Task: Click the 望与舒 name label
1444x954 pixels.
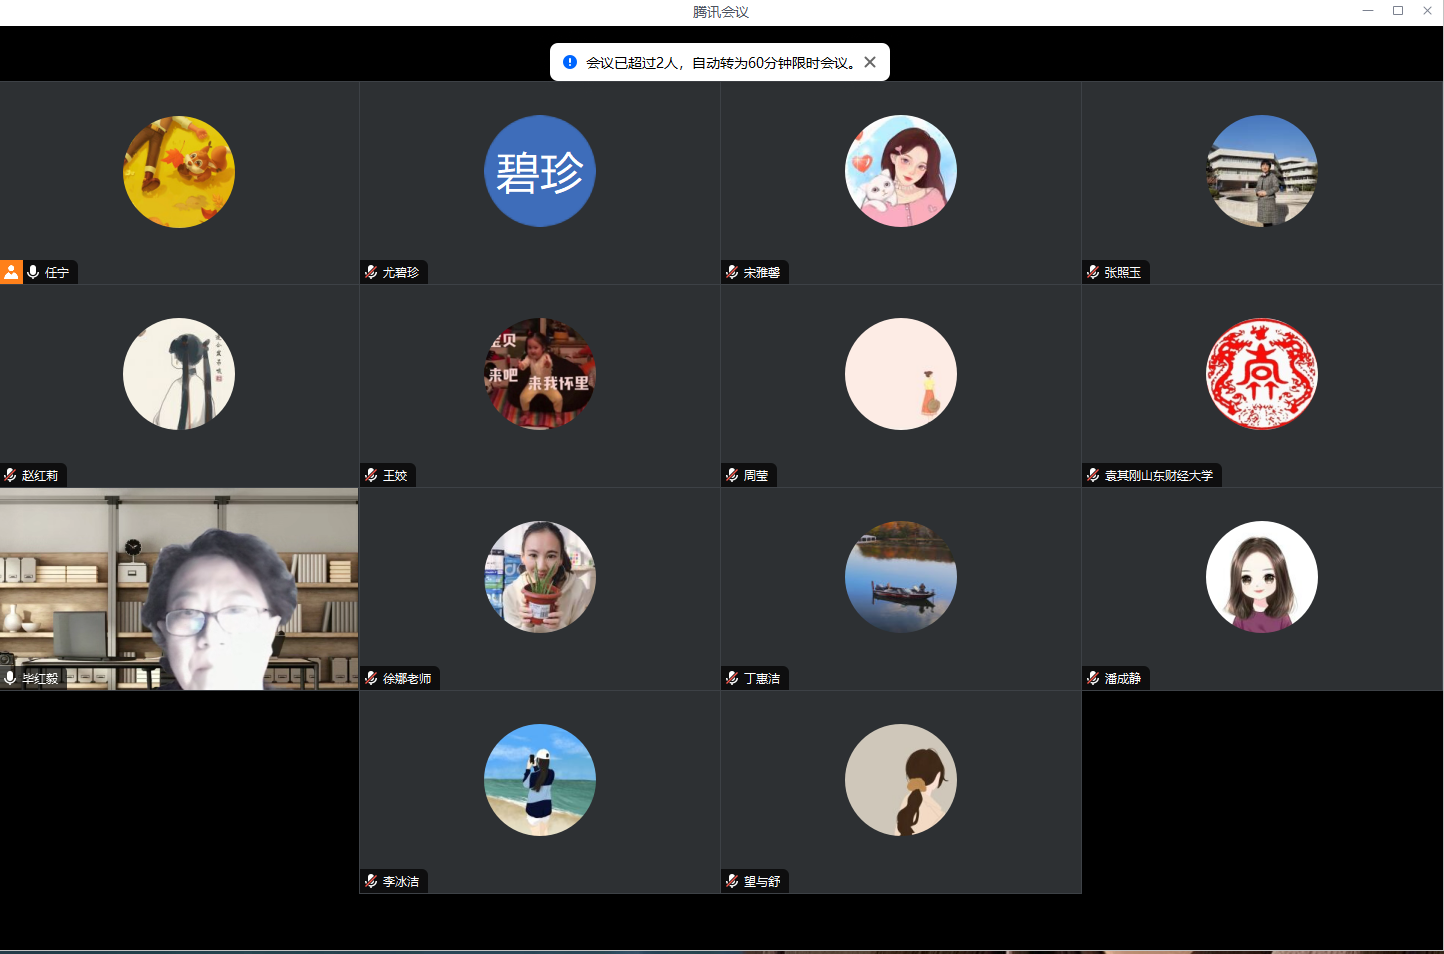Action: click(x=762, y=881)
